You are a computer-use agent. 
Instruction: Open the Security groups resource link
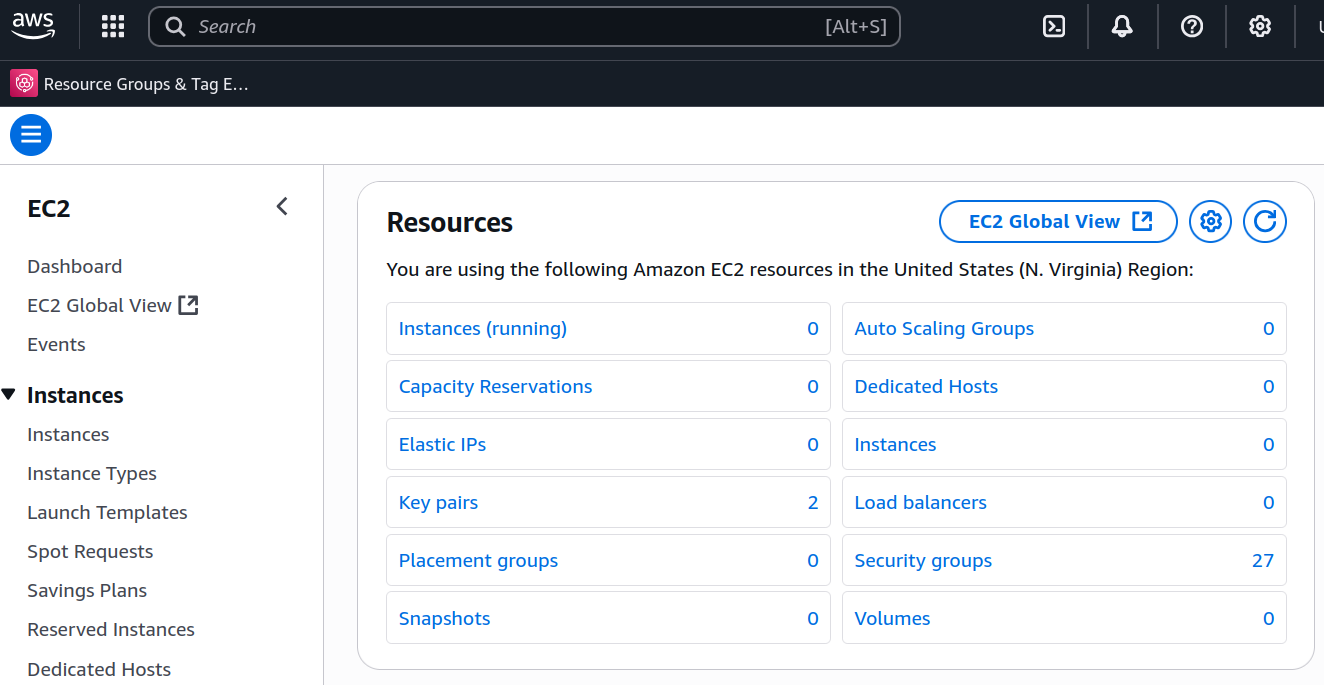click(x=923, y=560)
